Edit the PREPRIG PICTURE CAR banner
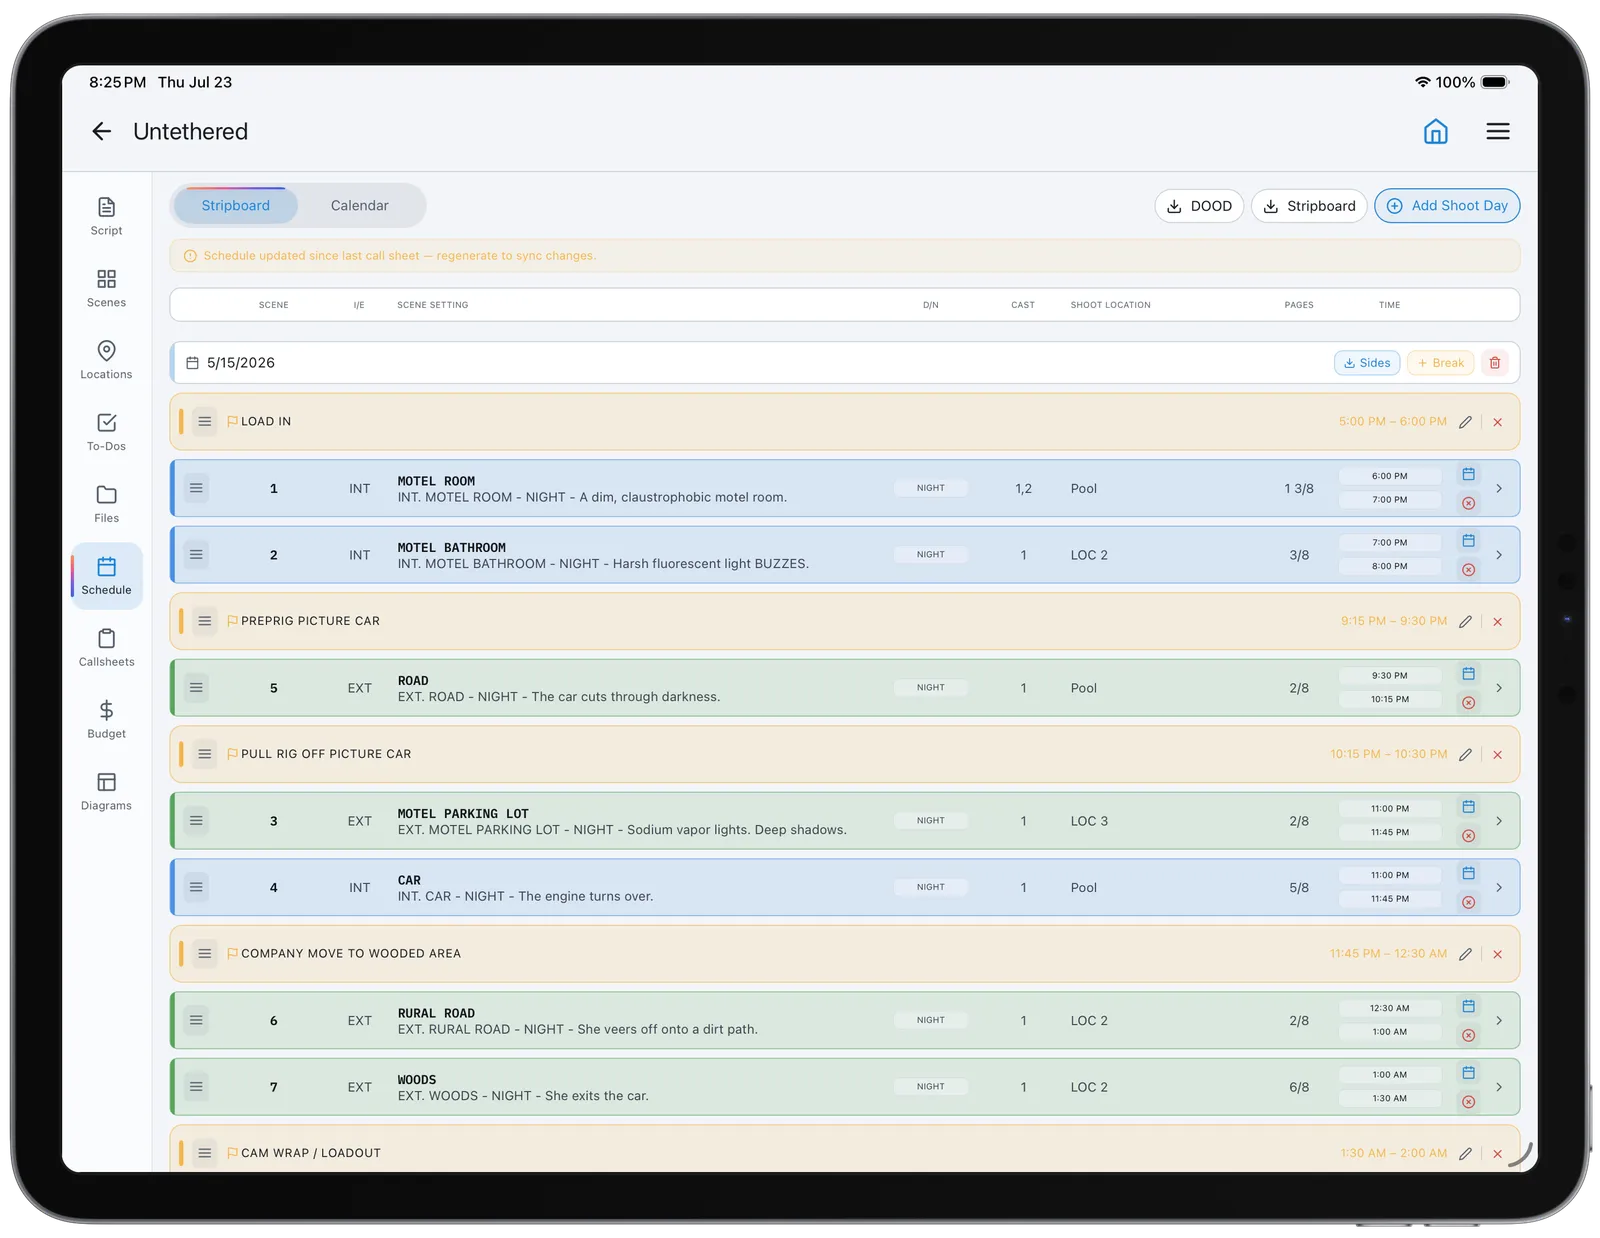 tap(1465, 621)
